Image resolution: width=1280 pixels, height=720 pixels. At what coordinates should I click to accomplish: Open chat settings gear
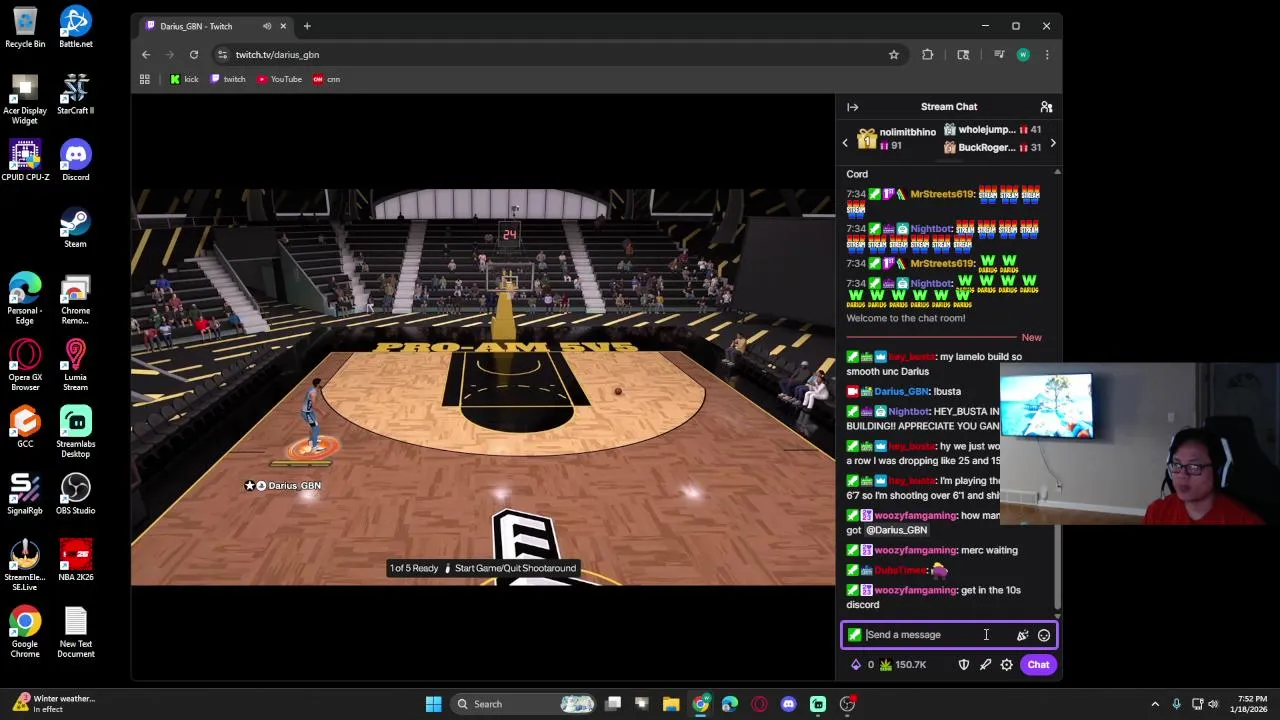(x=1007, y=665)
